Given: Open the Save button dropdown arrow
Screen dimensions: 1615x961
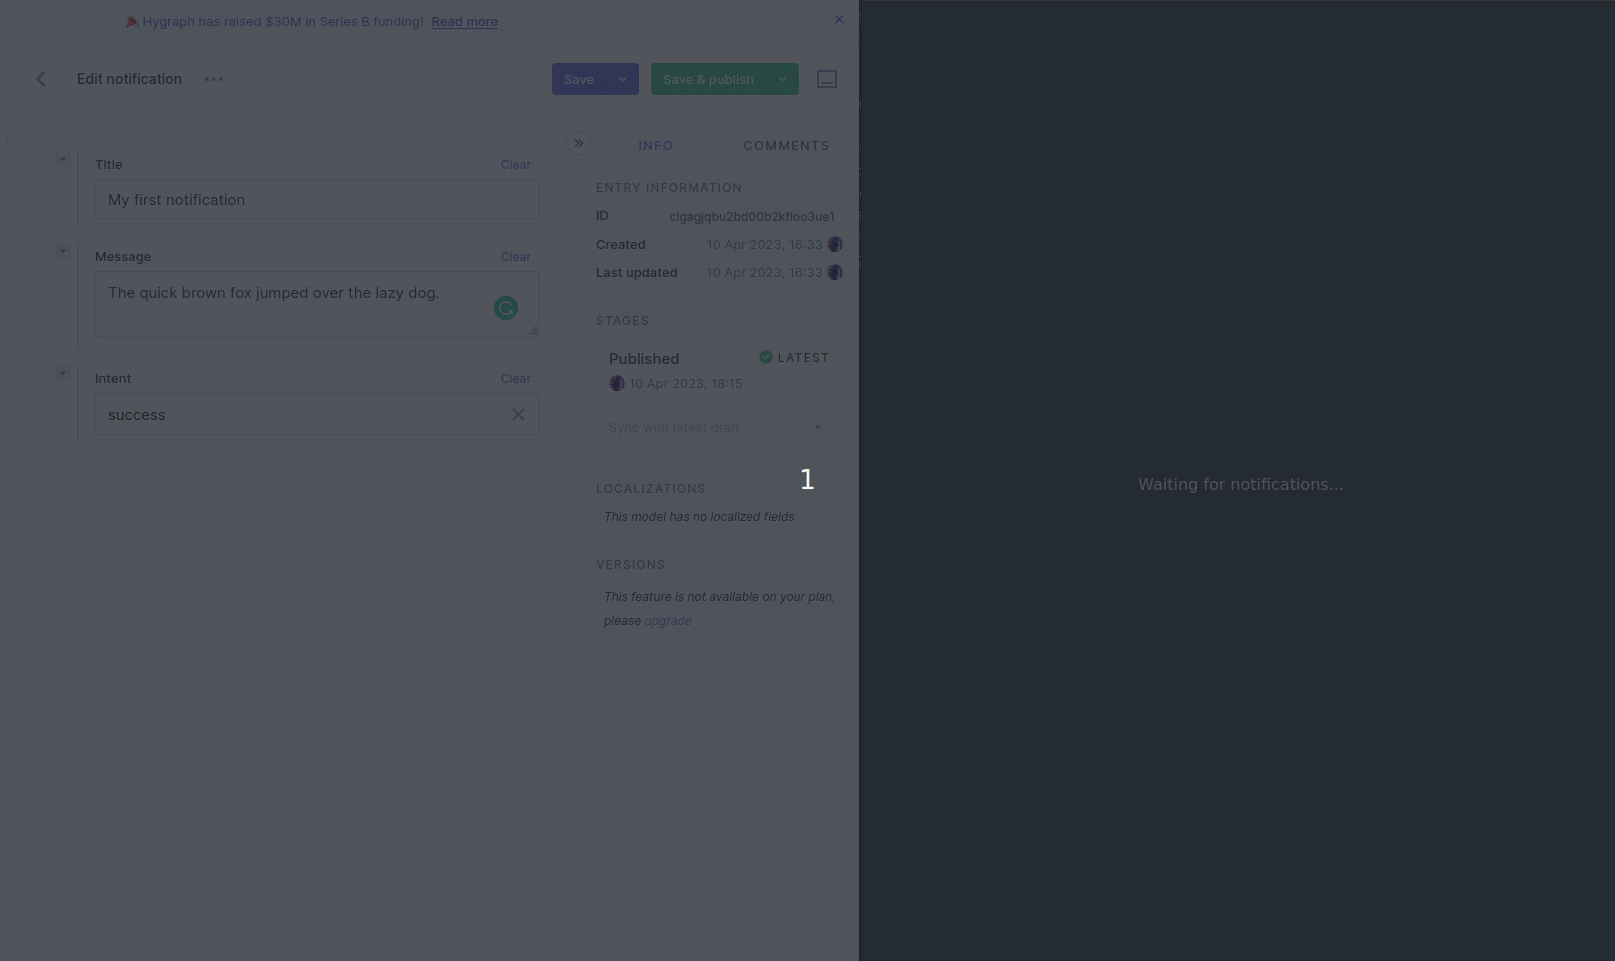Looking at the screenshot, I should [622, 79].
